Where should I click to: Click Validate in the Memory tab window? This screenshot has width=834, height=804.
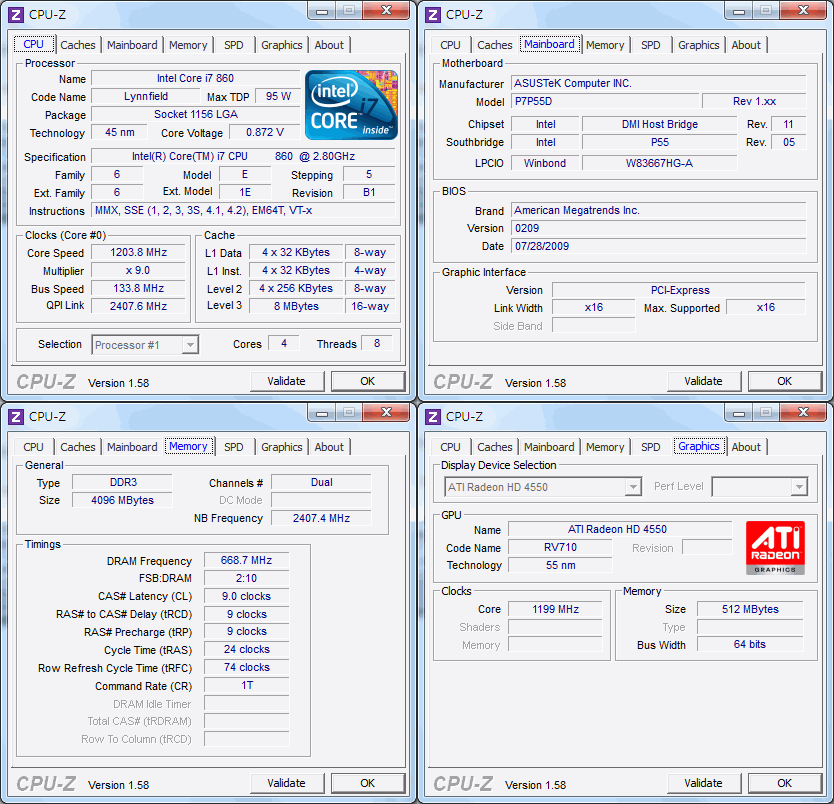287,783
